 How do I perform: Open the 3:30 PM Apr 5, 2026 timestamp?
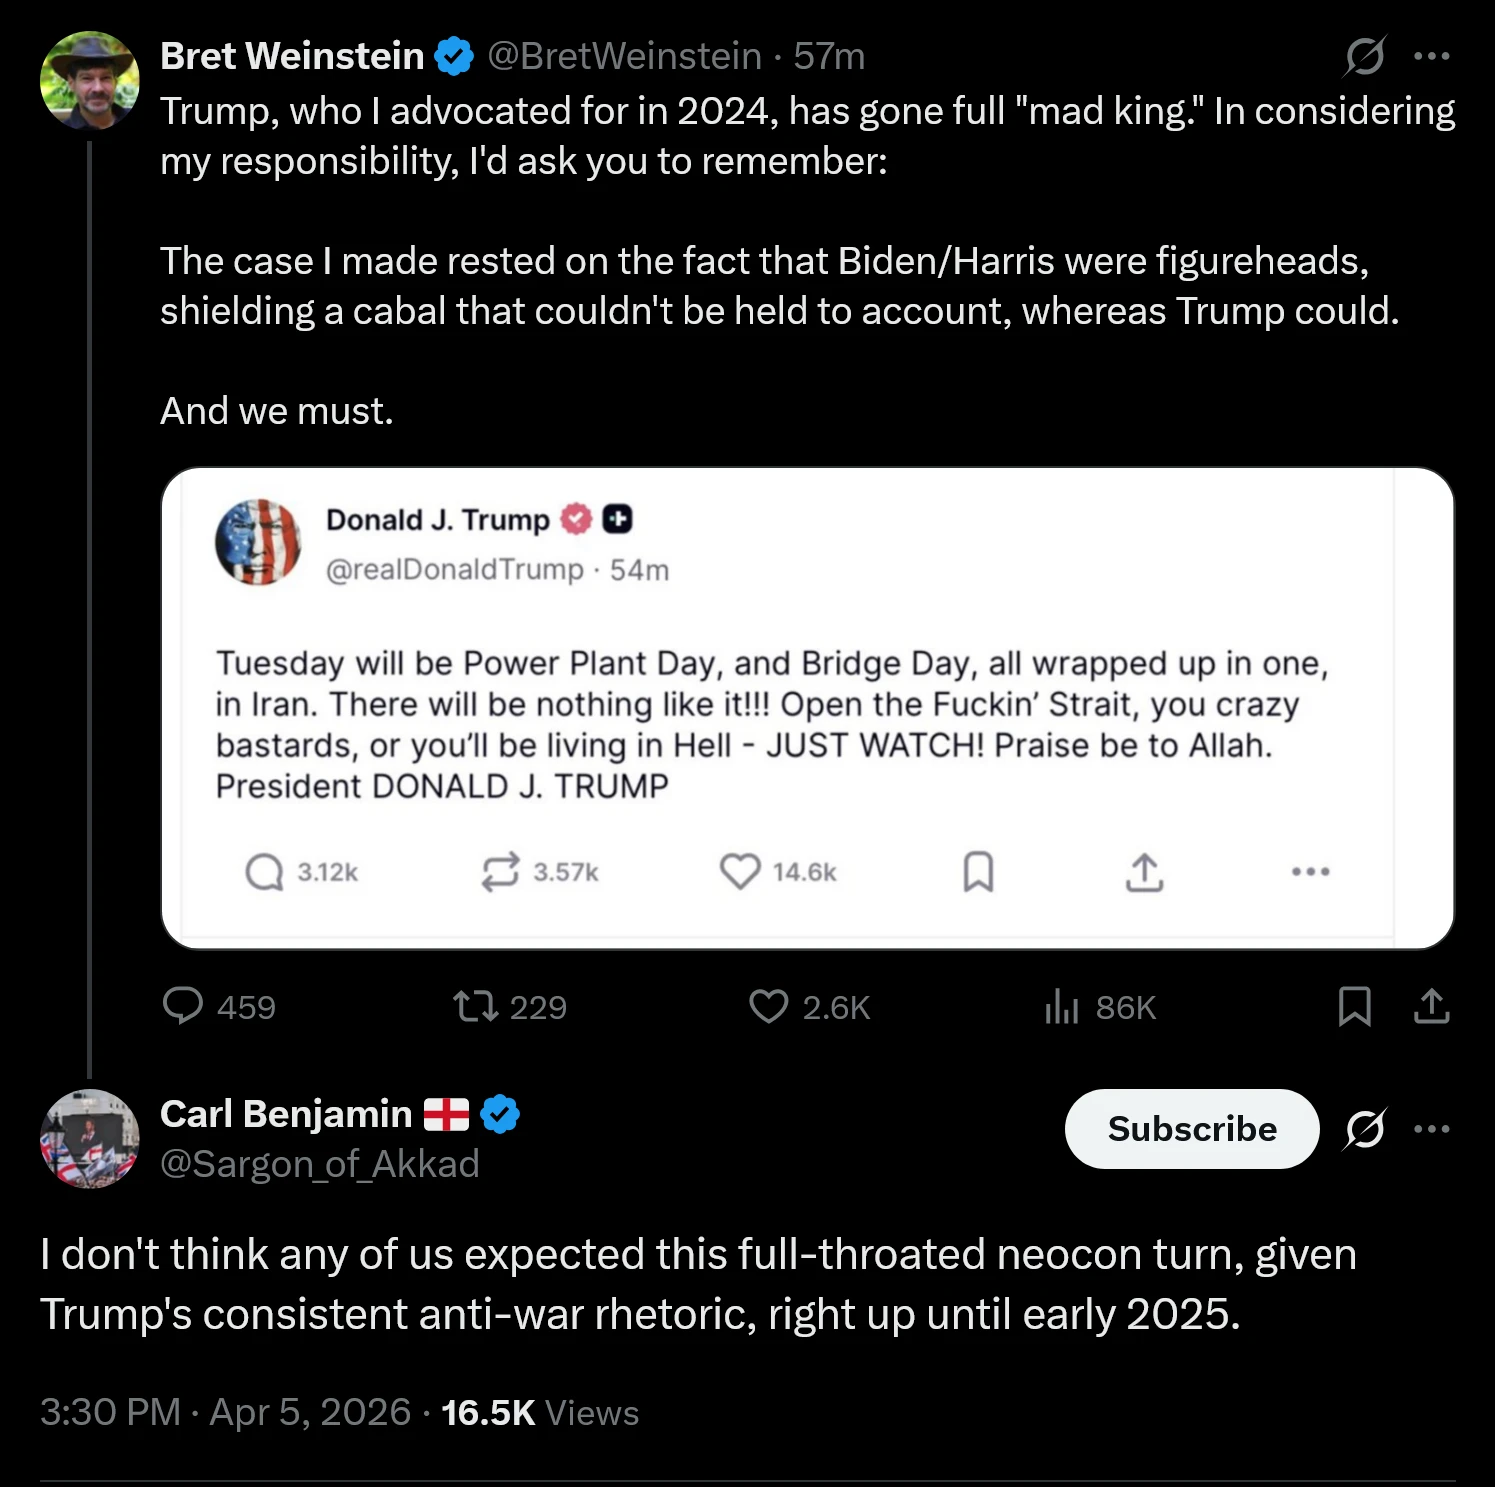(x=225, y=1412)
